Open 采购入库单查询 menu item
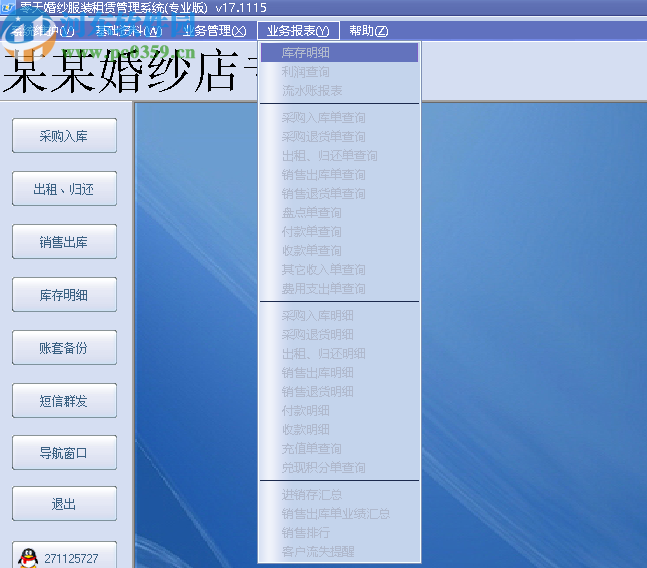This screenshot has height=568, width=647. (339, 118)
